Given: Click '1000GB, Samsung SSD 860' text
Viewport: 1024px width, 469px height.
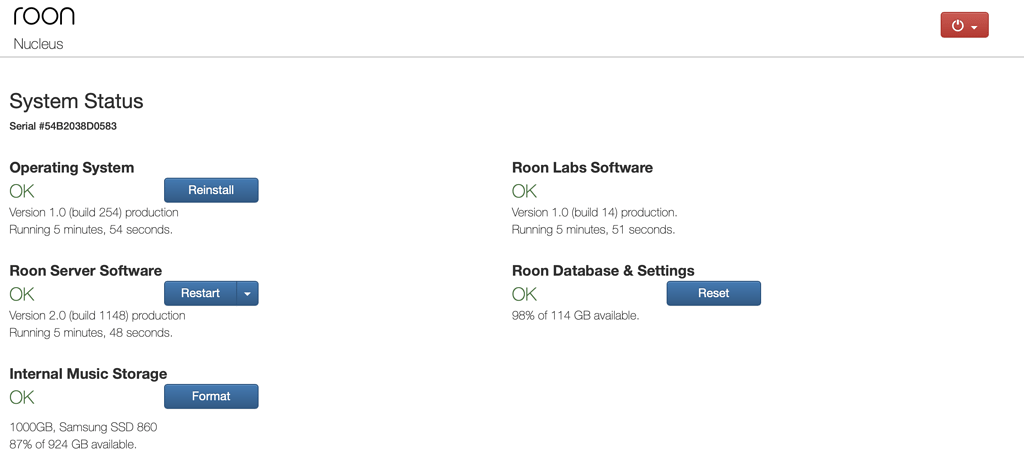Looking at the screenshot, I should [83, 427].
